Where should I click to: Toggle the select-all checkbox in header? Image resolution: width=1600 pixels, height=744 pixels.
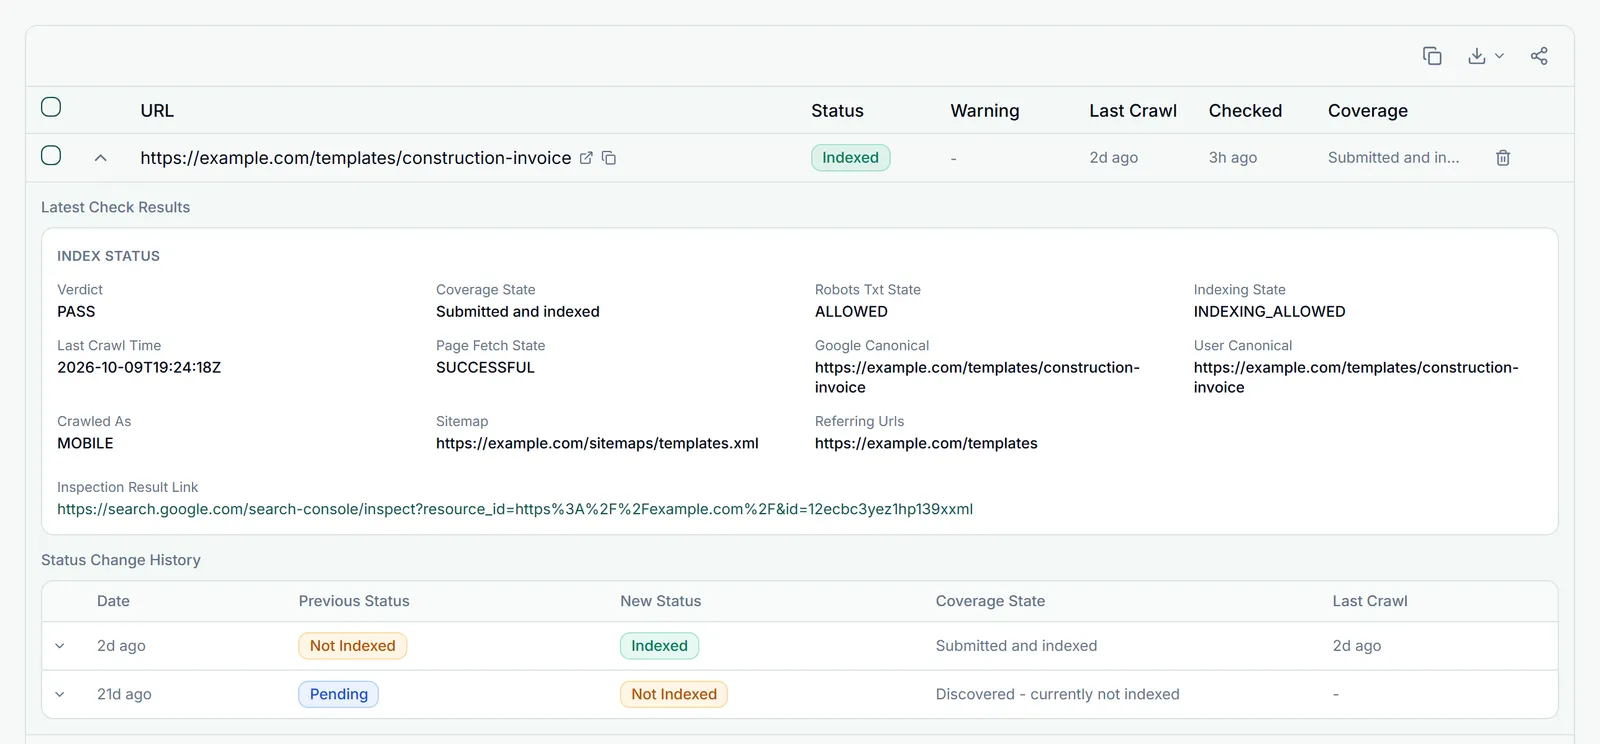click(x=51, y=107)
